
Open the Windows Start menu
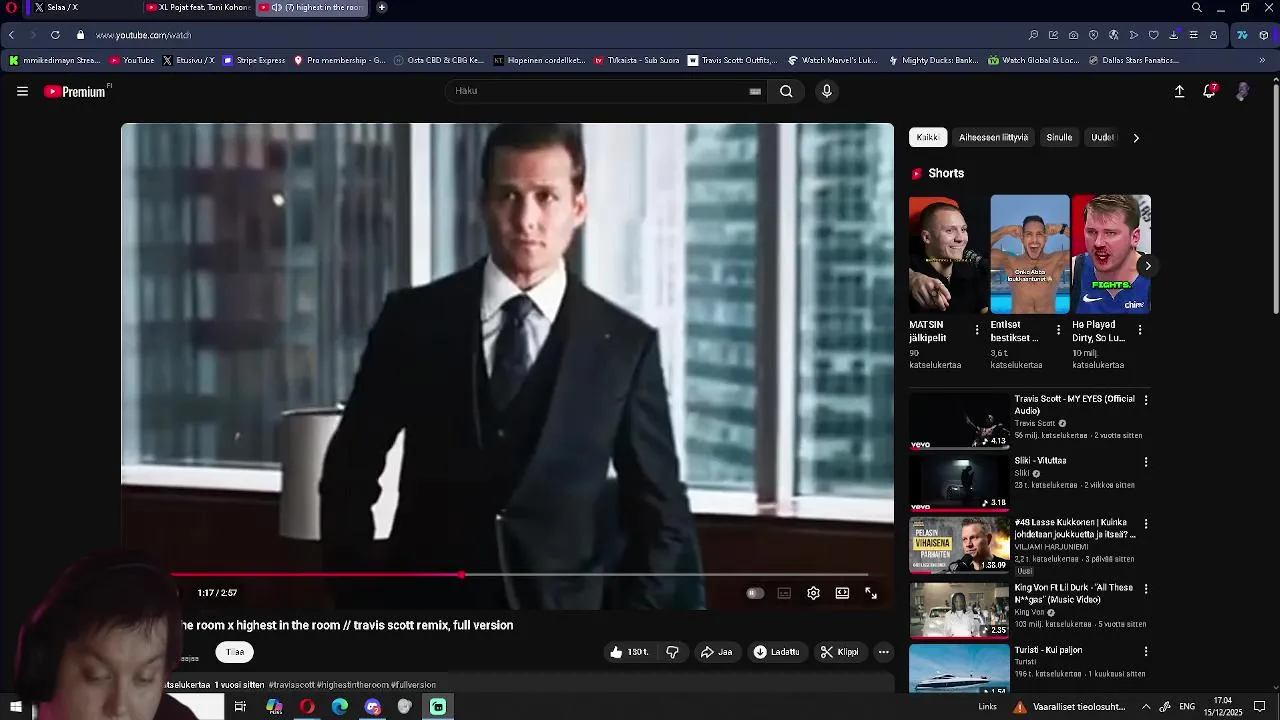coord(16,707)
